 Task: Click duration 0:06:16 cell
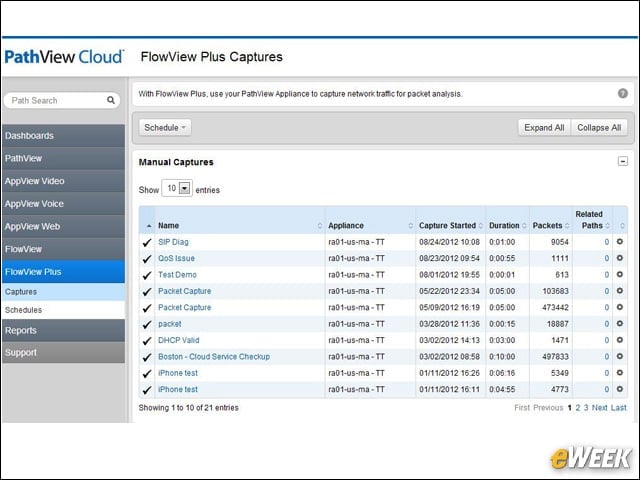(502, 373)
